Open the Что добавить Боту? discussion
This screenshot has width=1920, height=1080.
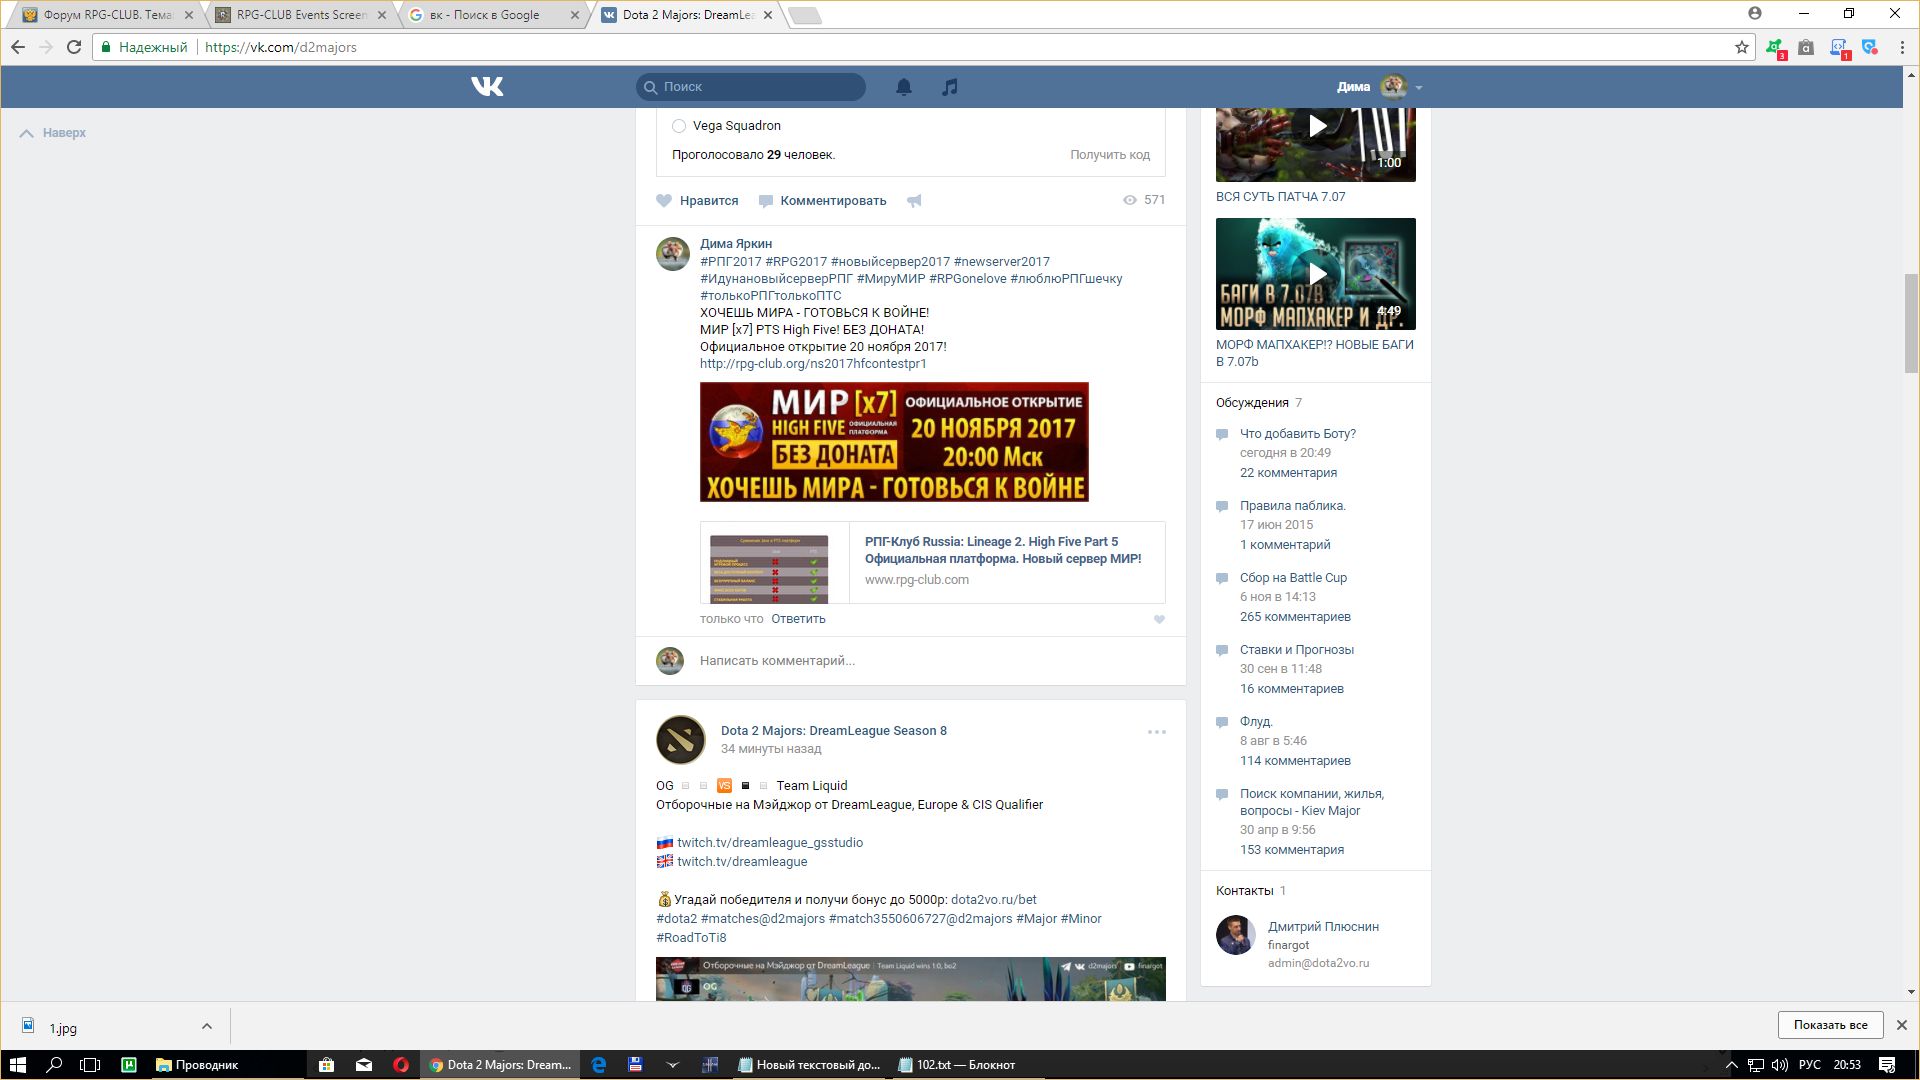pyautogui.click(x=1298, y=434)
